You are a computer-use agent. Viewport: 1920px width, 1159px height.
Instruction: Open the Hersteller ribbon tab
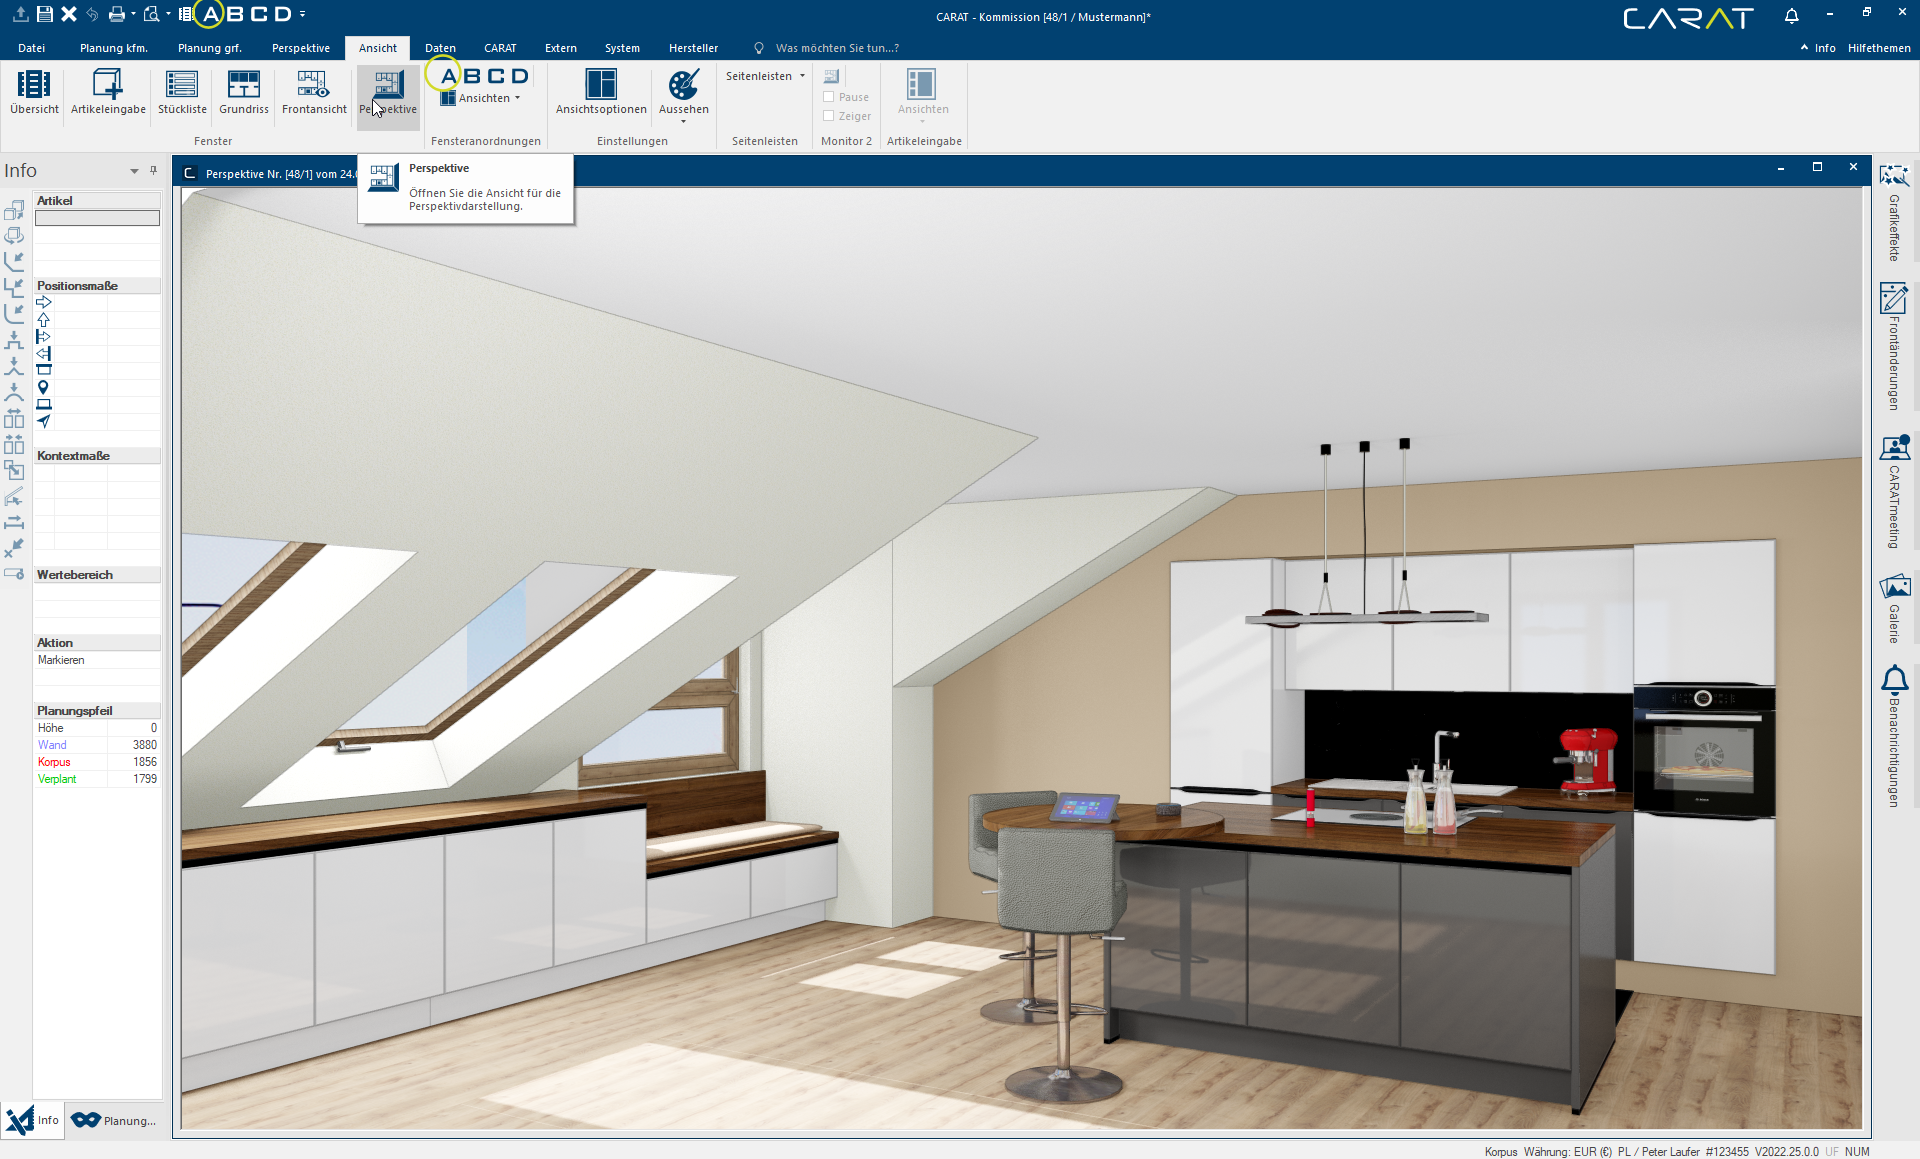[x=693, y=48]
